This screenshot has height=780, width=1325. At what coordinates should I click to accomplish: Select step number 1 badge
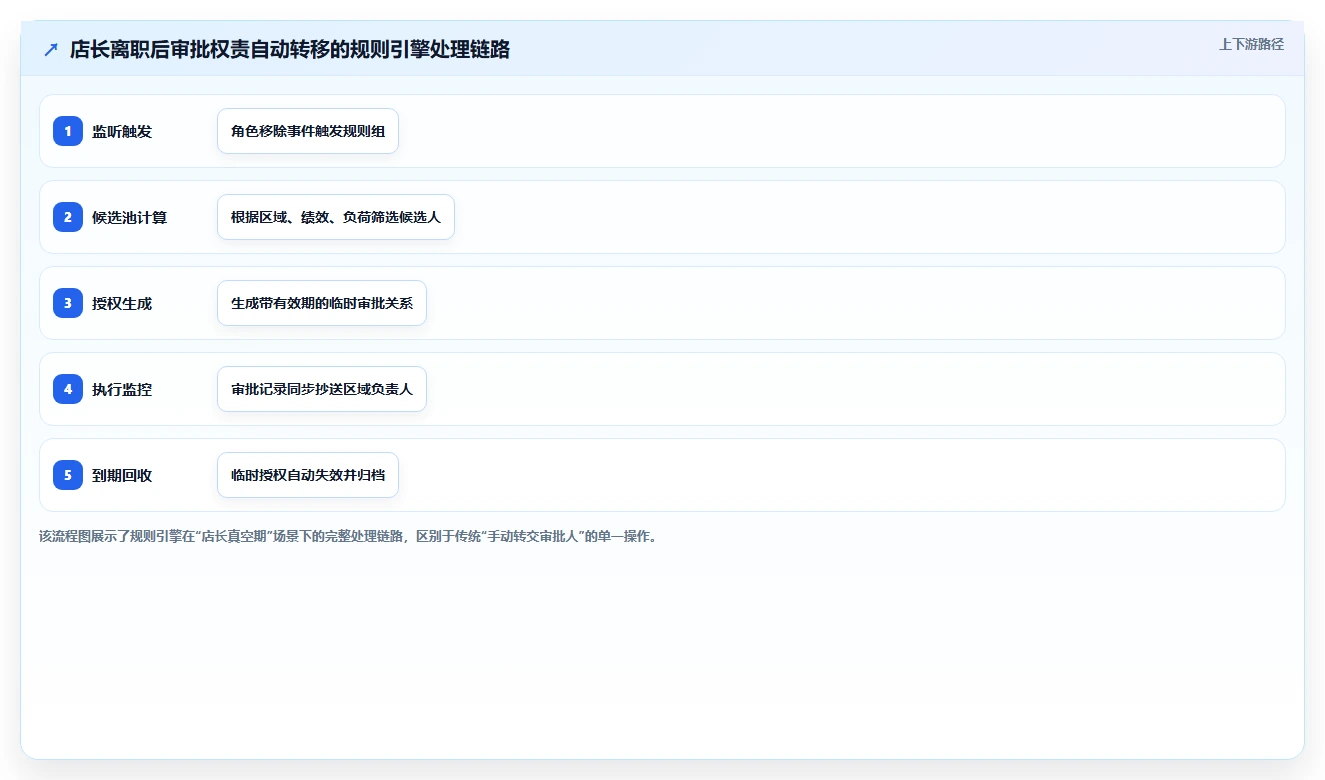click(68, 131)
